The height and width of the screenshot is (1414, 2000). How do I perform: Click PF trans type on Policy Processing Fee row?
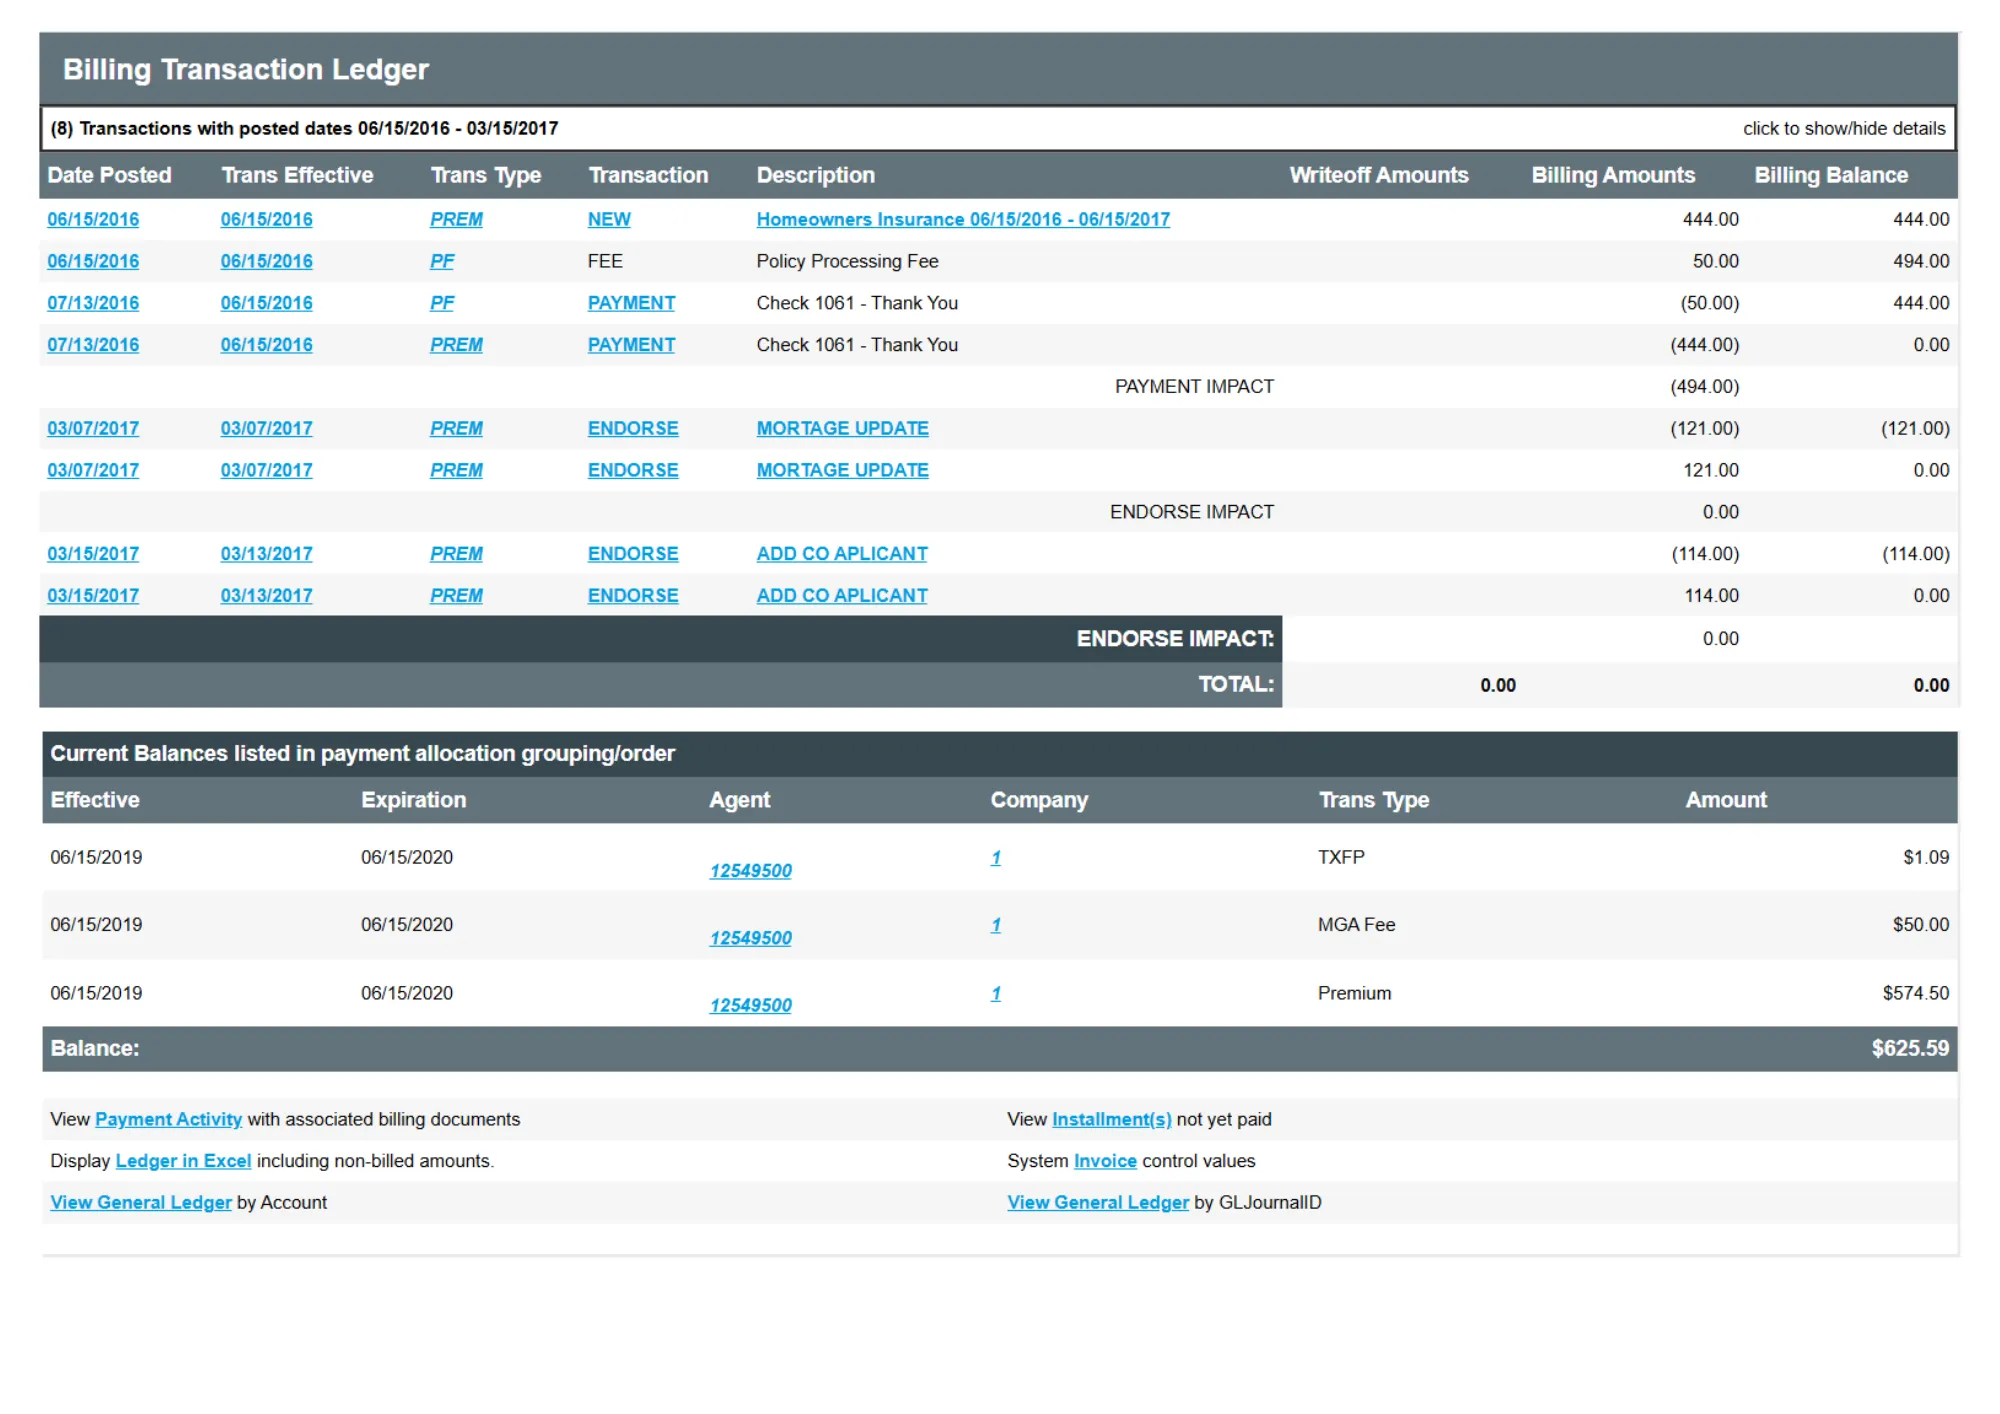(441, 261)
